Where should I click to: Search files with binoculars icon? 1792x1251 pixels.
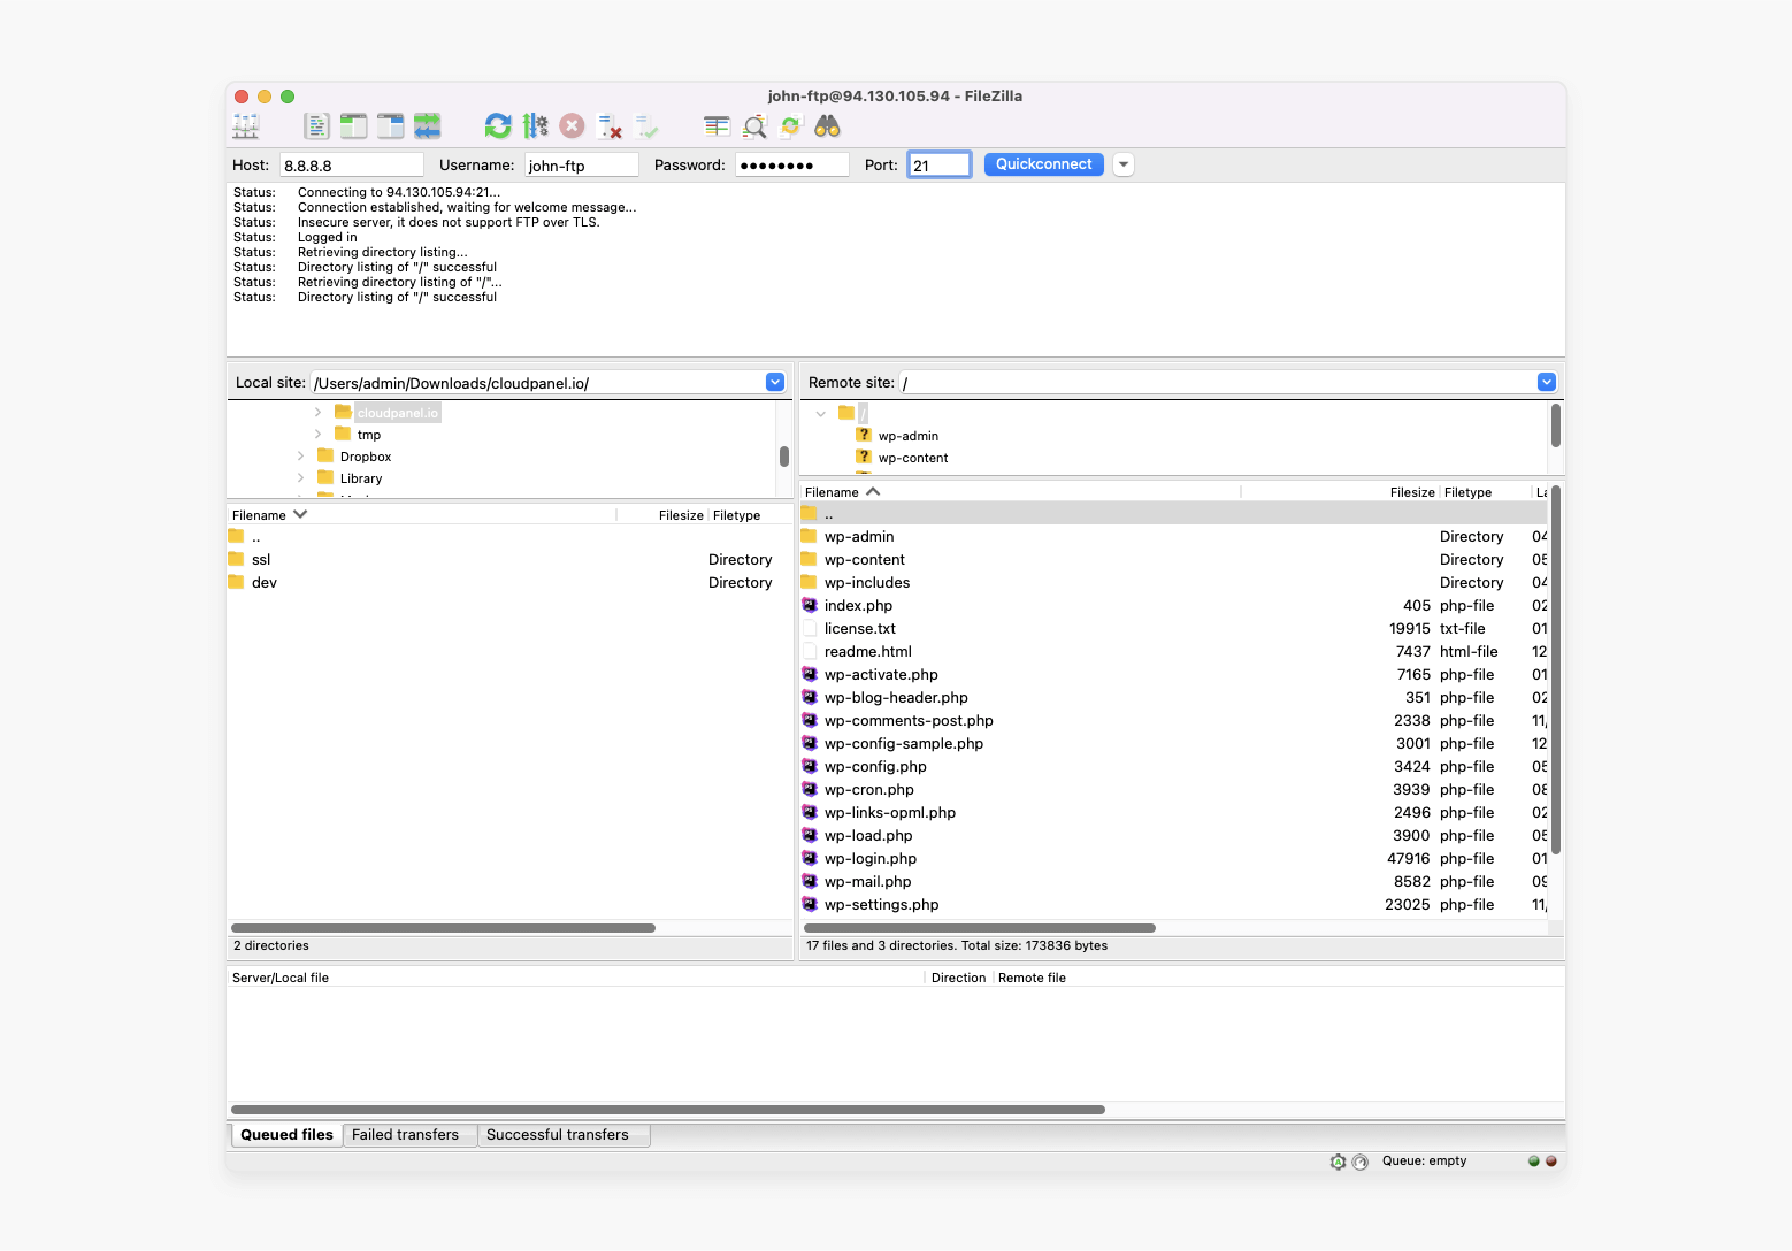[x=827, y=126]
